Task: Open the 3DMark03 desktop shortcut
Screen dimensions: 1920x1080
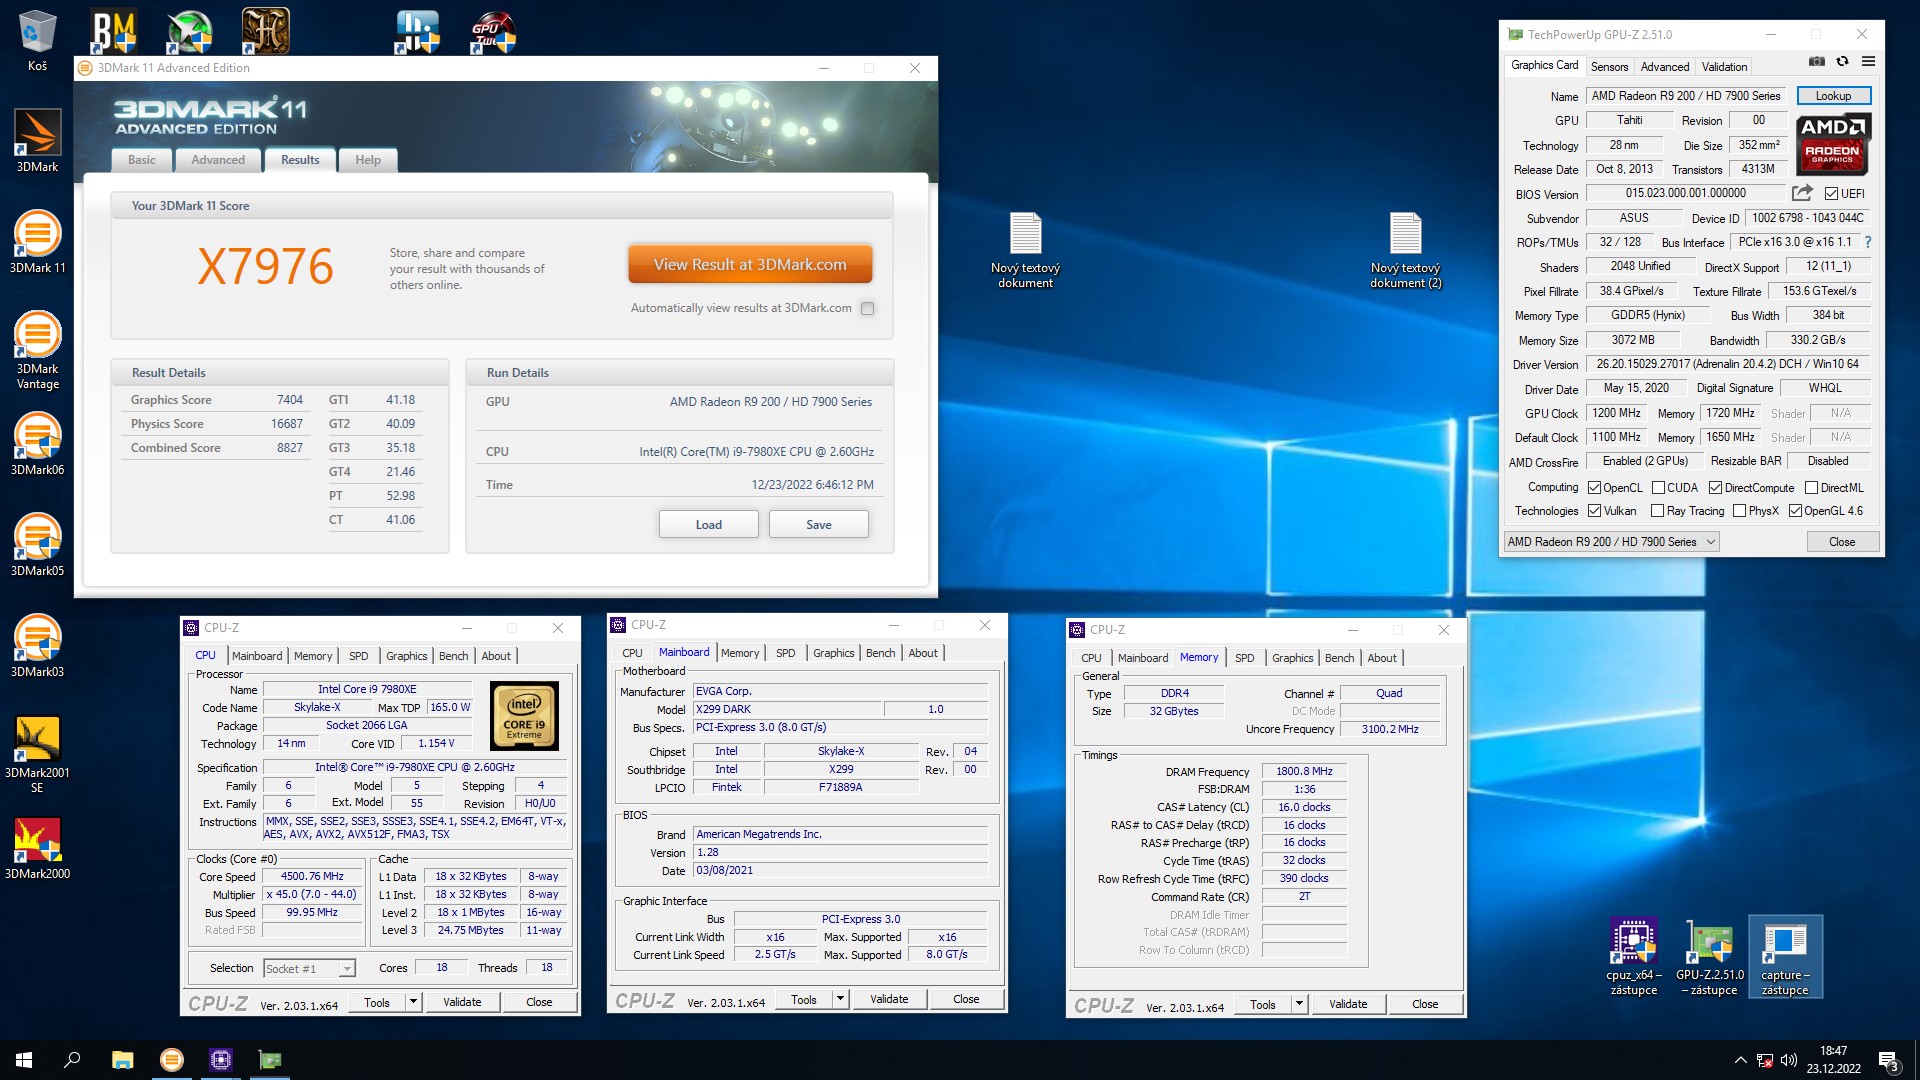Action: pyautogui.click(x=37, y=645)
